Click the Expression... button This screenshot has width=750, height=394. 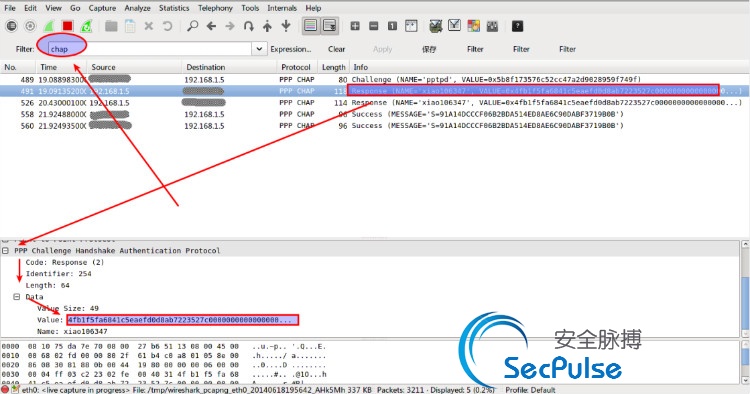pyautogui.click(x=290, y=49)
